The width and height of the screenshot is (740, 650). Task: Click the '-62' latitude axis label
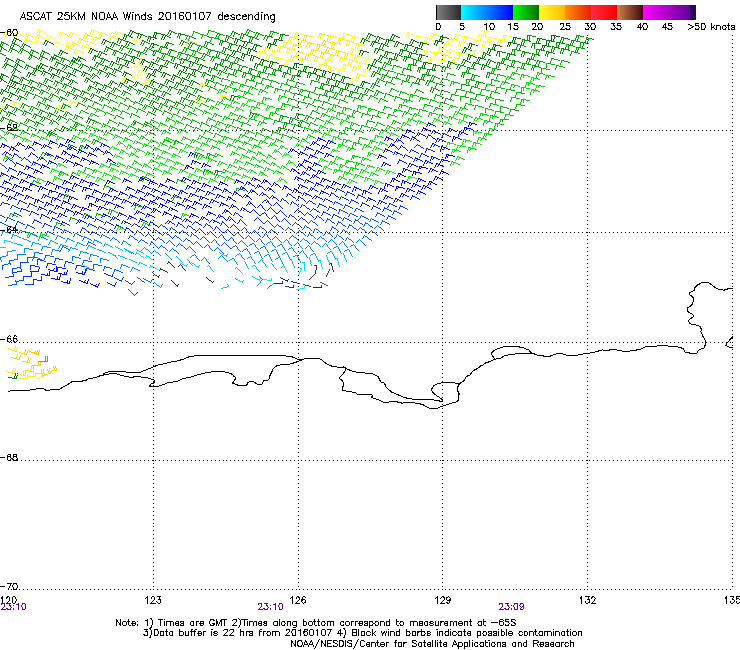pos(9,127)
